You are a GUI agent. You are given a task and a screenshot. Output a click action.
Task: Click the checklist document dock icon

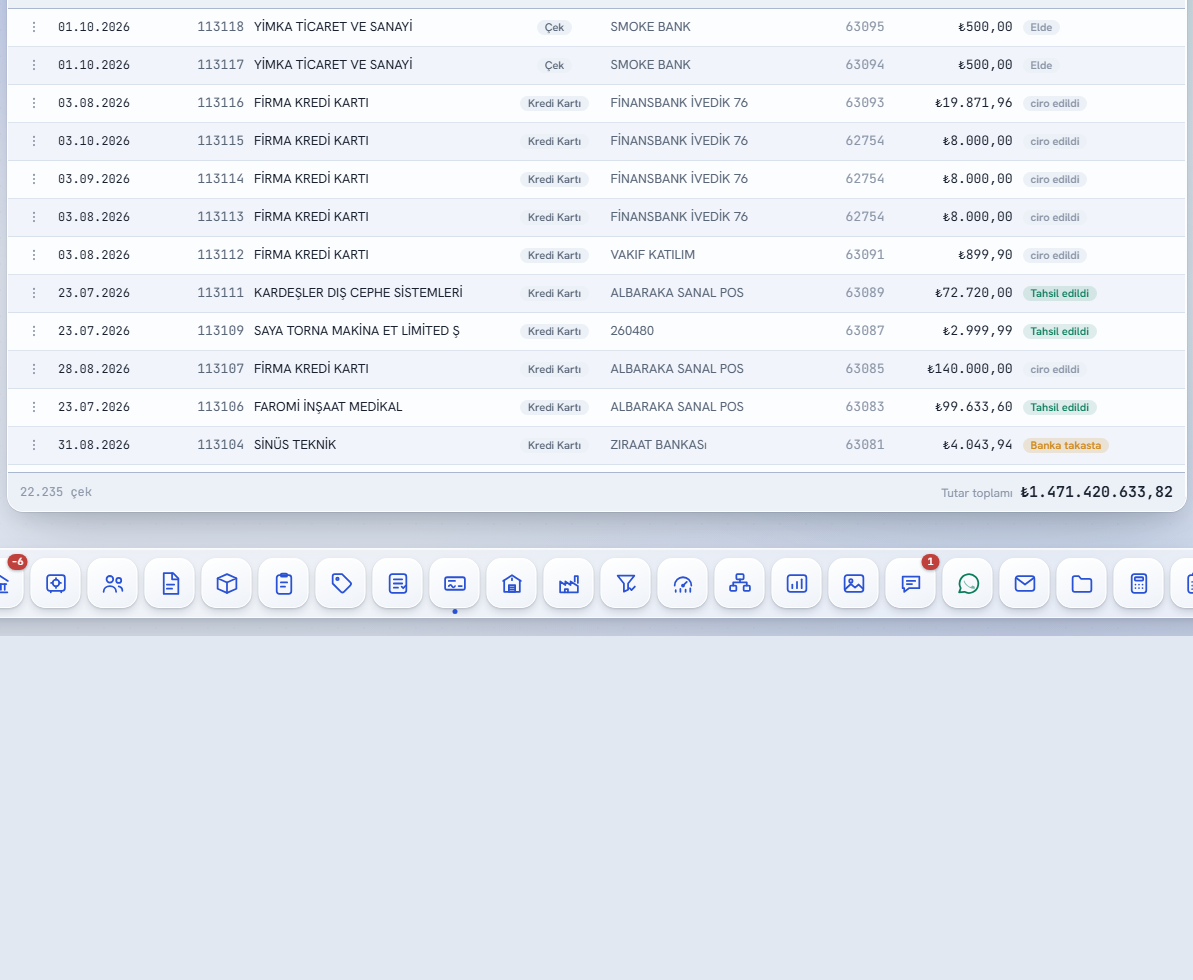[398, 584]
